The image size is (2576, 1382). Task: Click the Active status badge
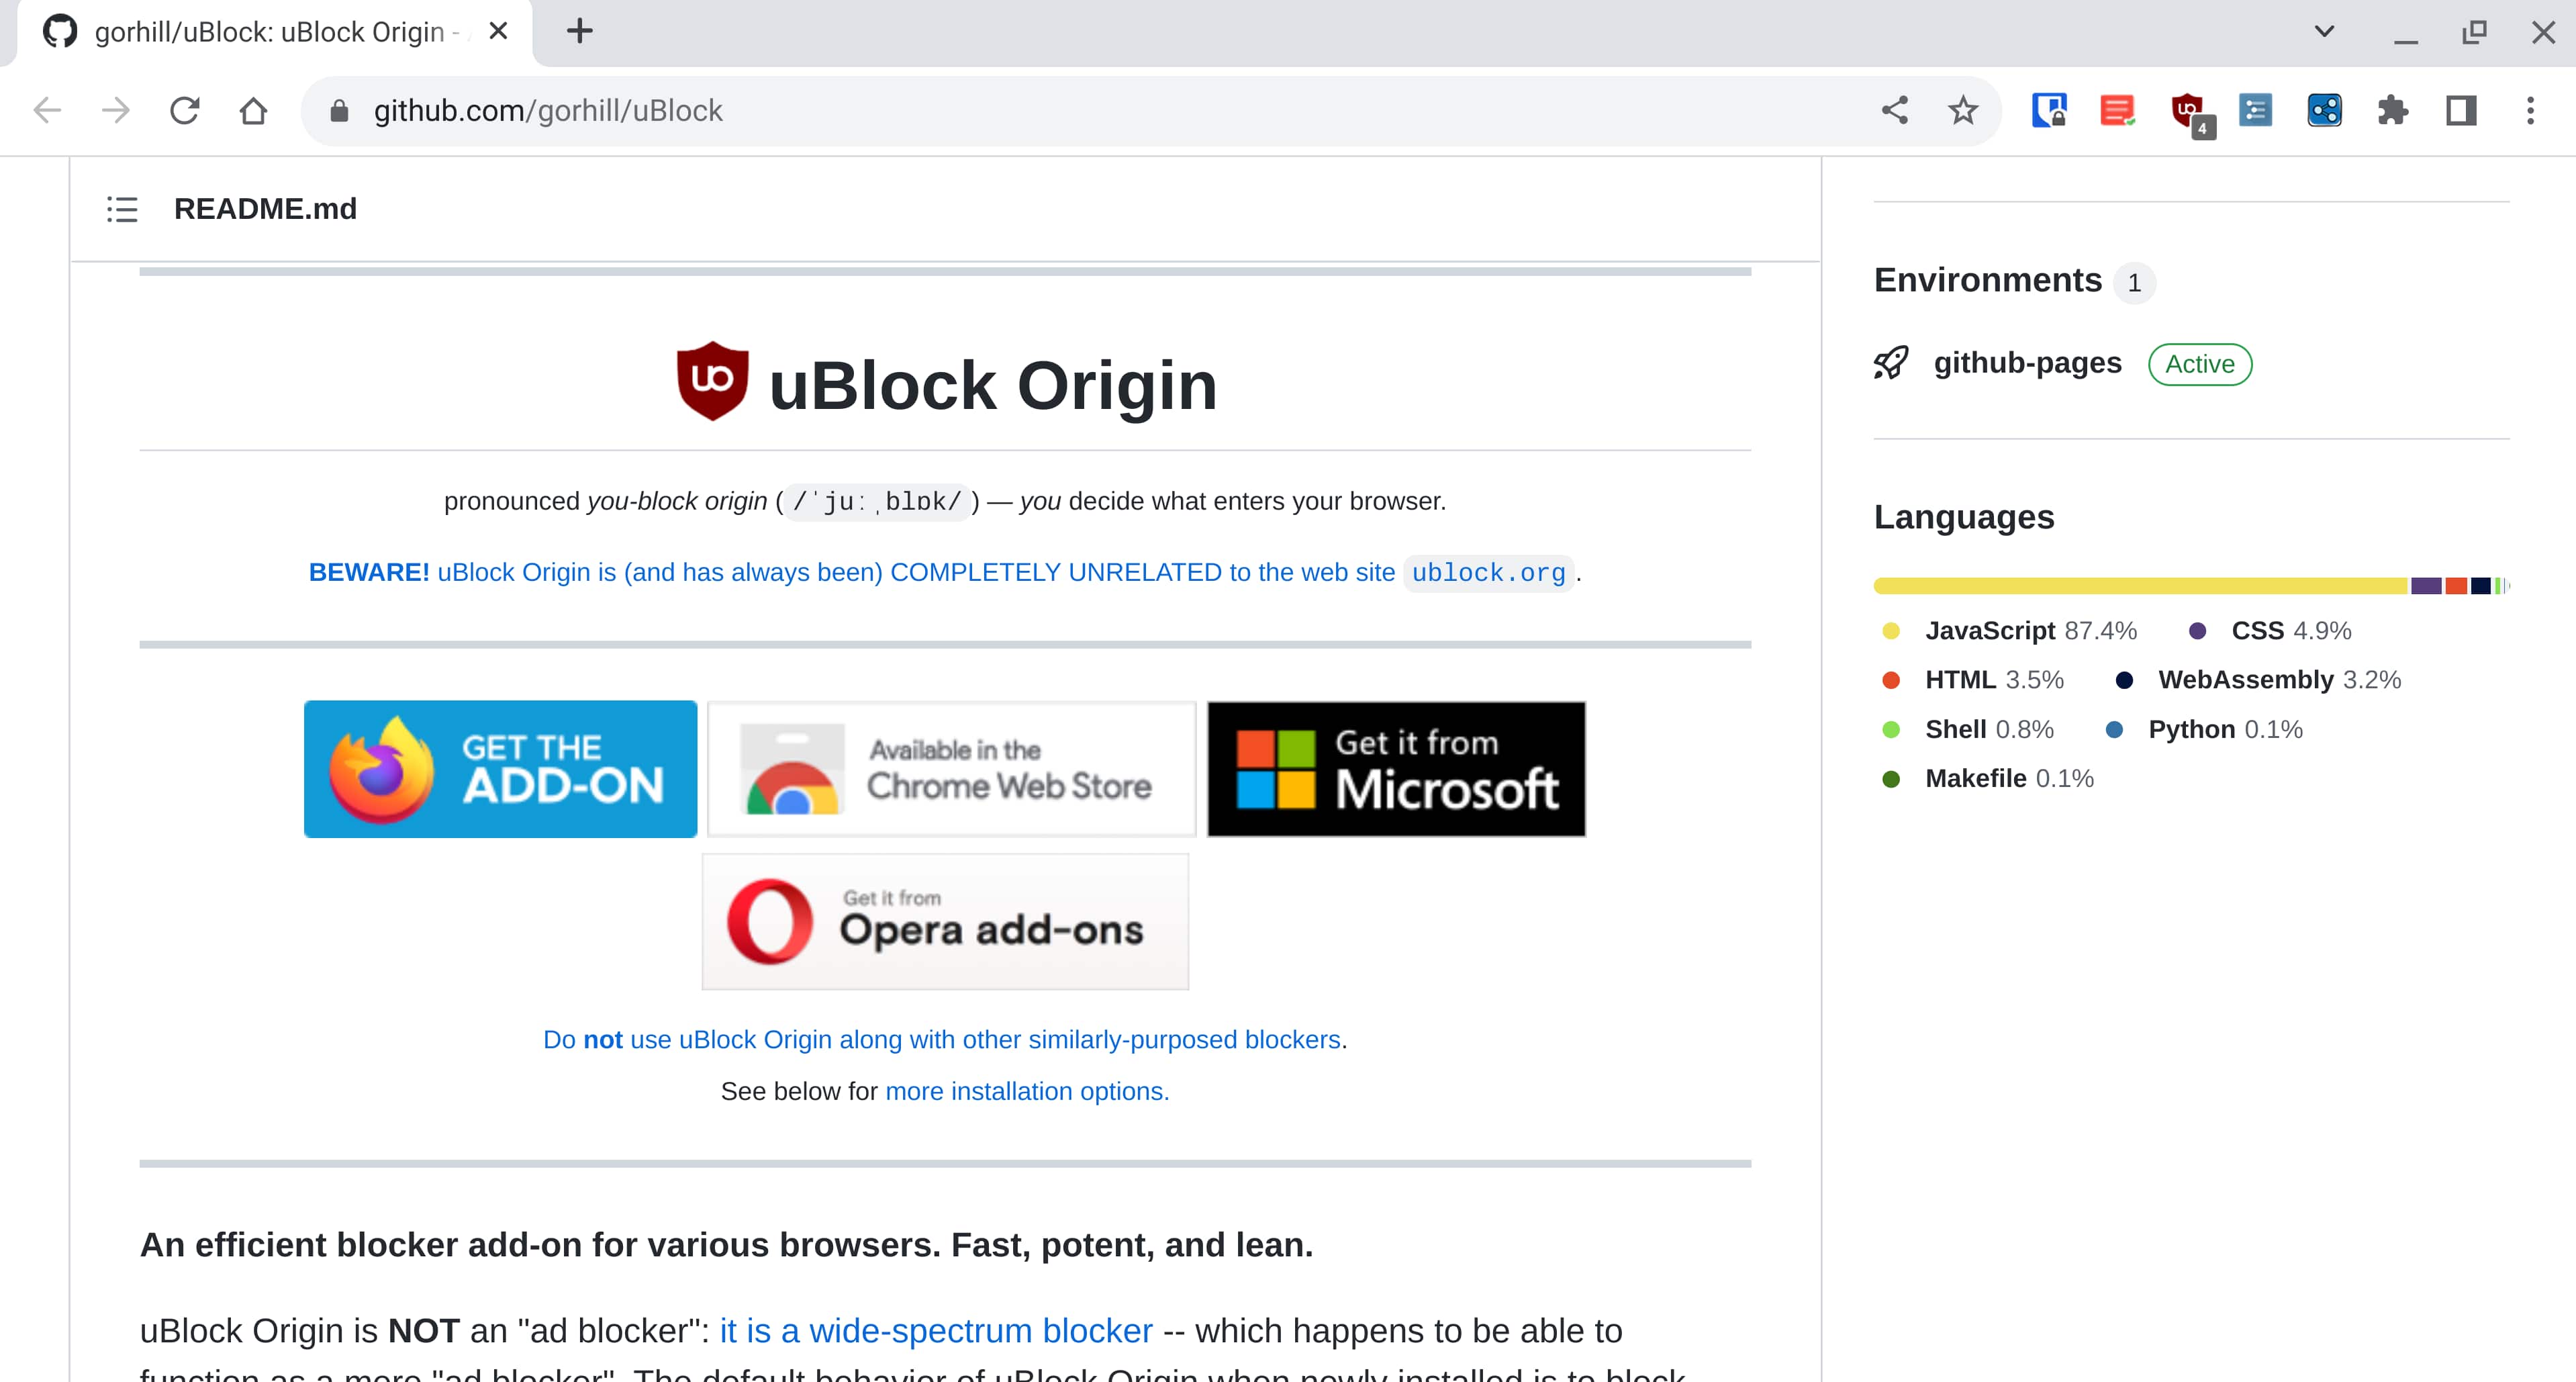(x=2200, y=364)
